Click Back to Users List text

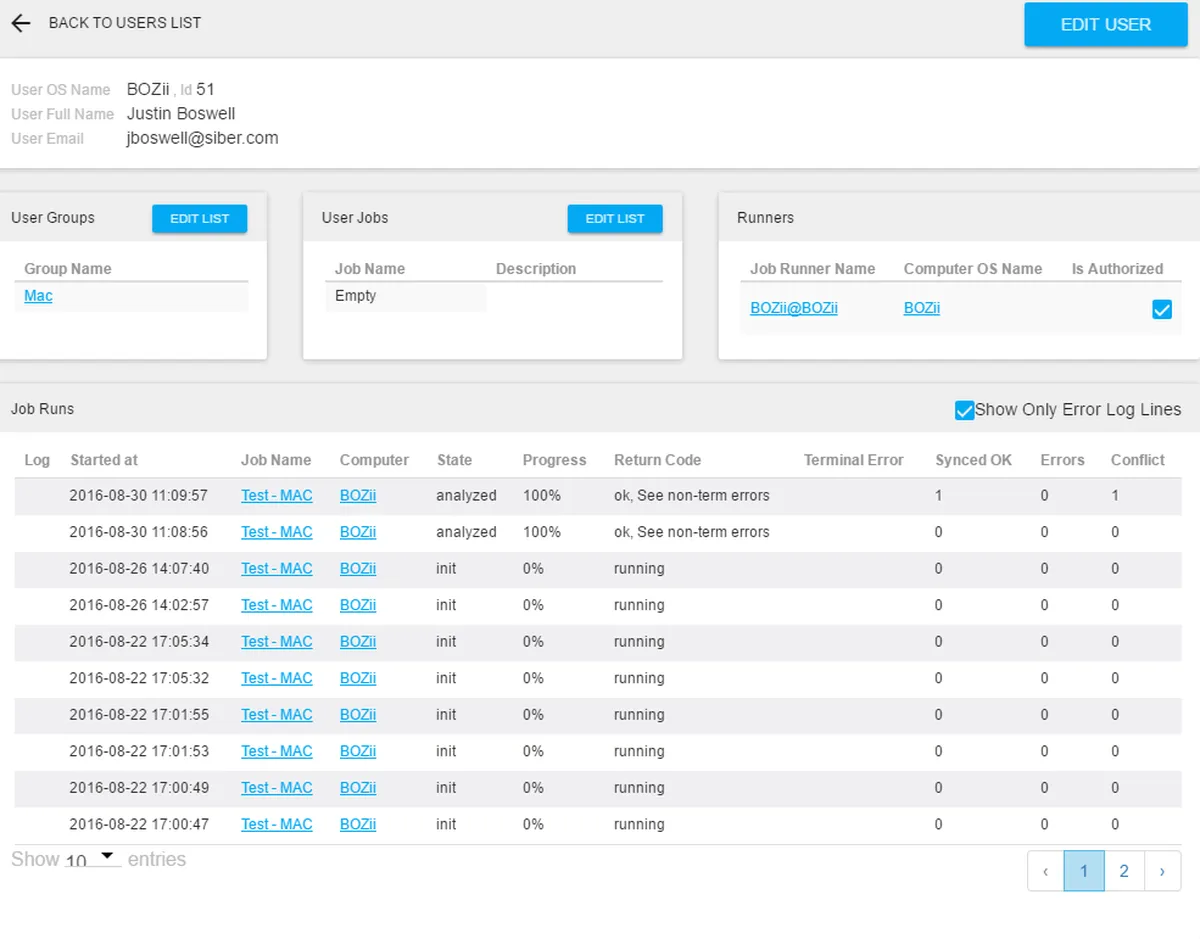[125, 23]
